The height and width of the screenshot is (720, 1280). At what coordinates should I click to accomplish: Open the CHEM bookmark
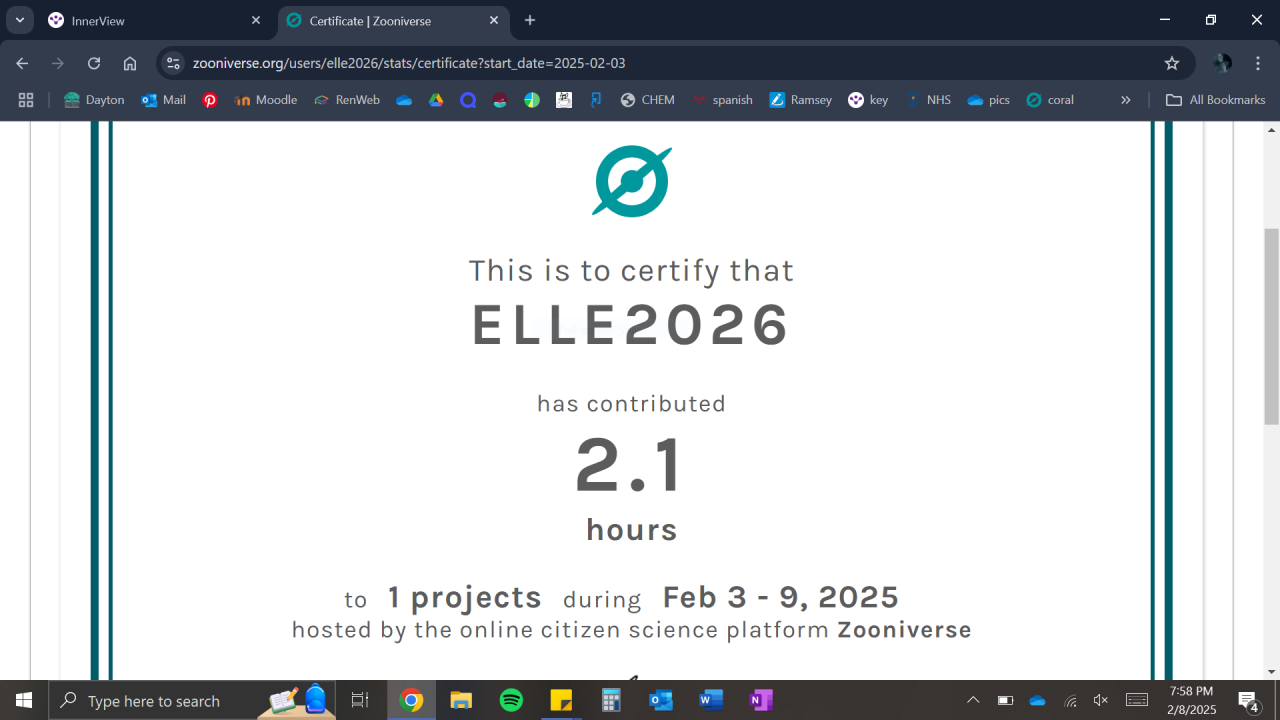click(x=648, y=100)
